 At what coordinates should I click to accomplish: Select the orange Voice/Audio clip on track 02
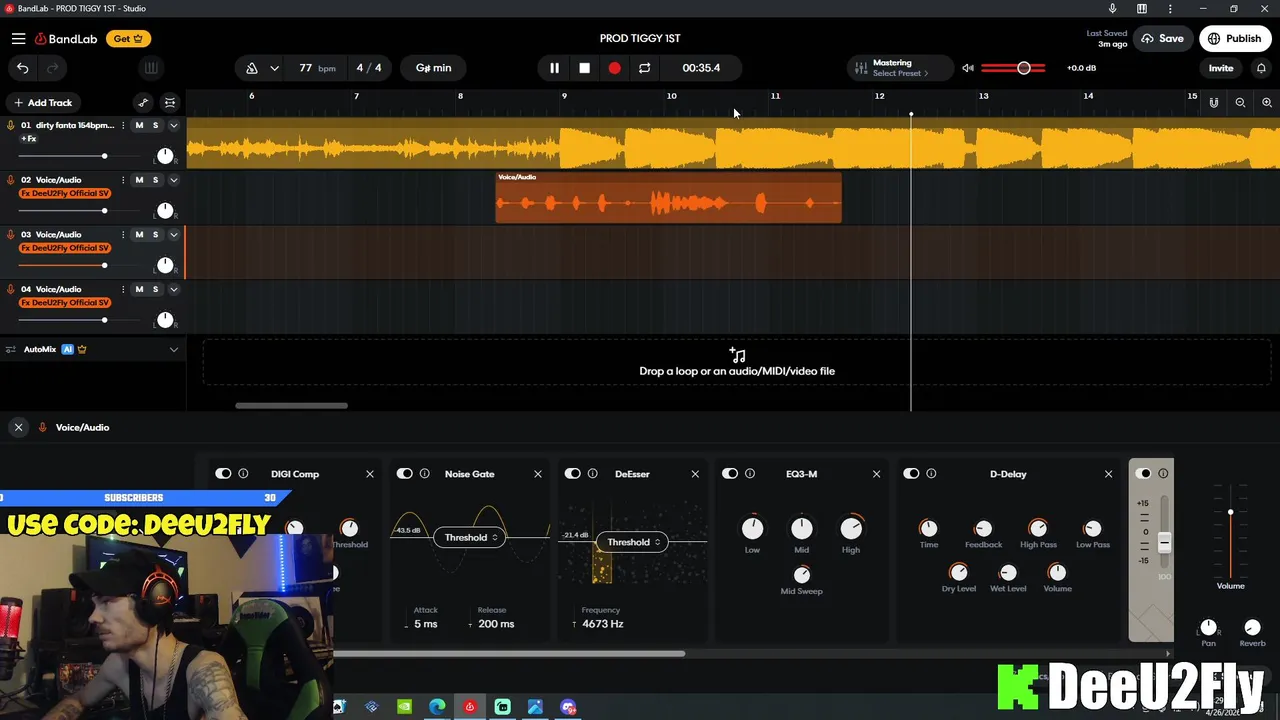pos(669,198)
